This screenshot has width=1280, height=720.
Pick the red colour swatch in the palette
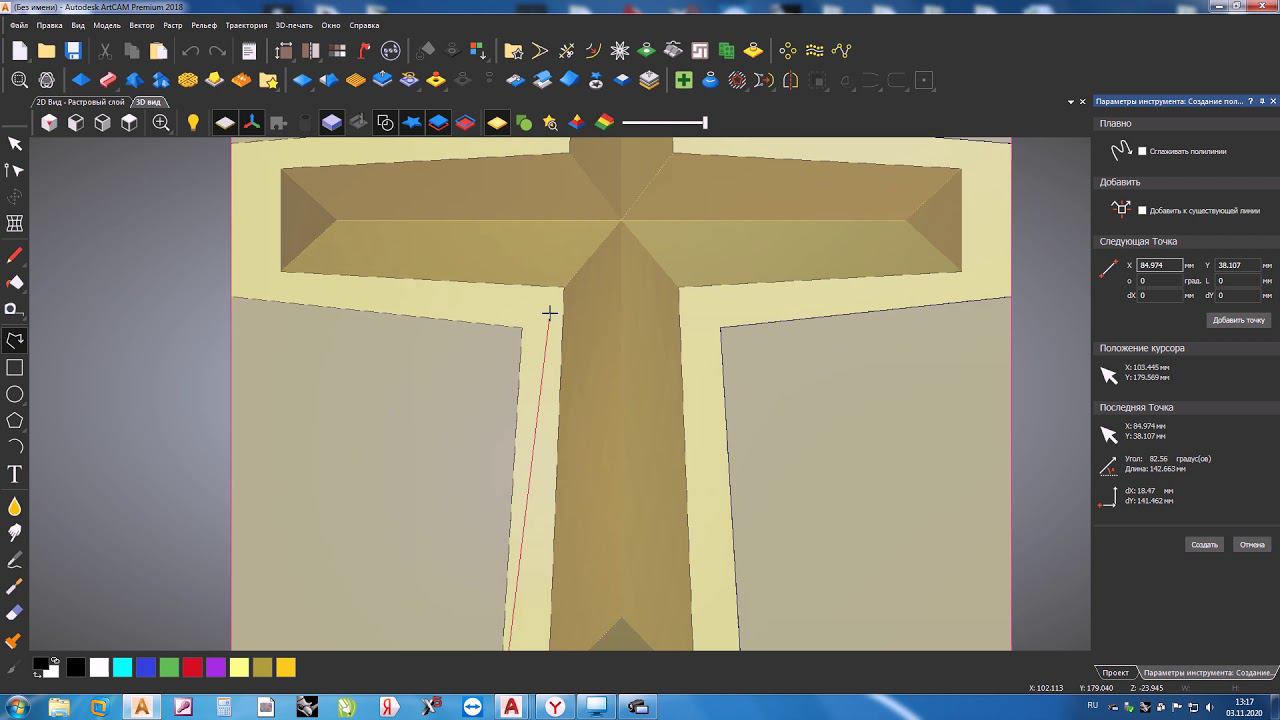[192, 668]
